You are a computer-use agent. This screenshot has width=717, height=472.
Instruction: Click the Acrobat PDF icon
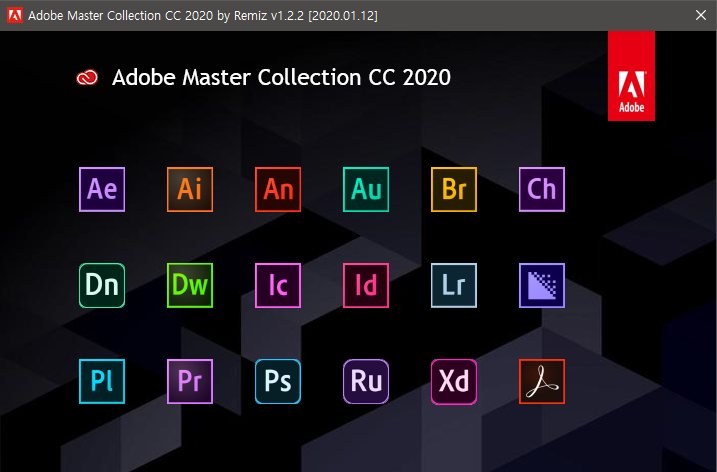[x=542, y=381]
